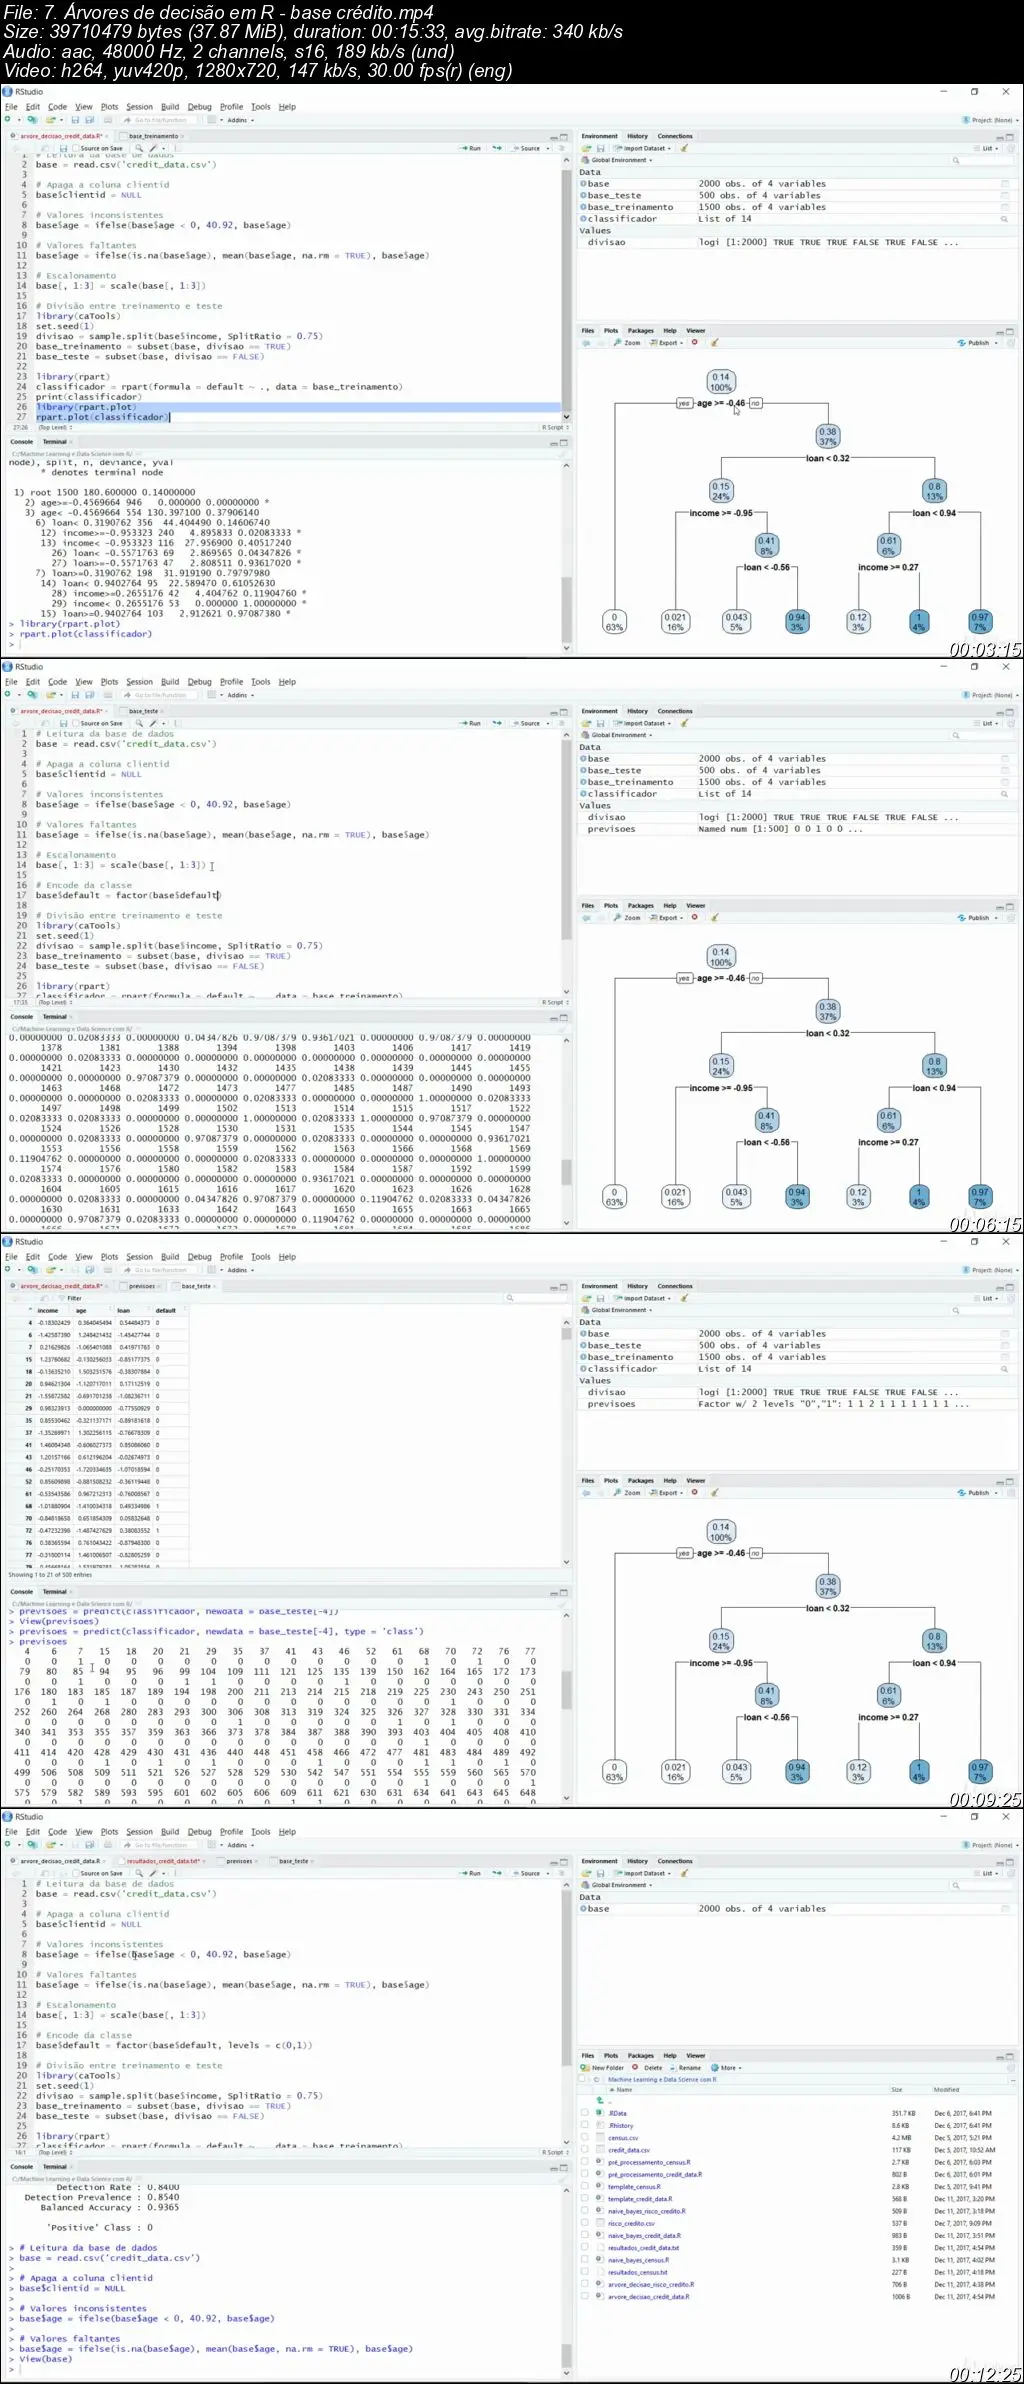
Task: Click the load workspace icon in second frame's Environment toolbar
Action: tap(587, 723)
